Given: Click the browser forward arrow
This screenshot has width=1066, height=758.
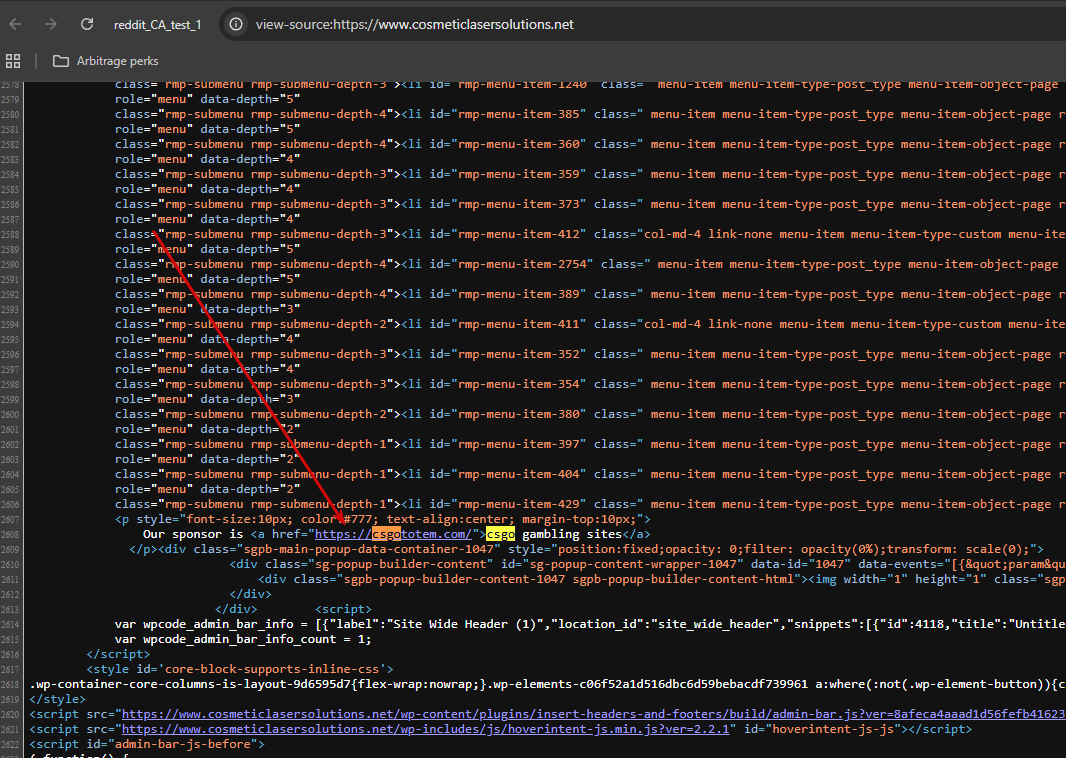Looking at the screenshot, I should coord(51,24).
